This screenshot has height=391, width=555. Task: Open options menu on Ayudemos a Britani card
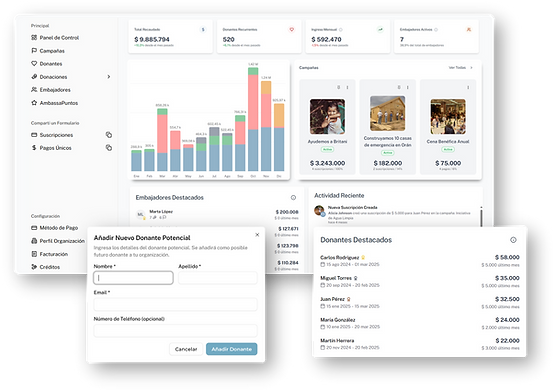(x=347, y=87)
